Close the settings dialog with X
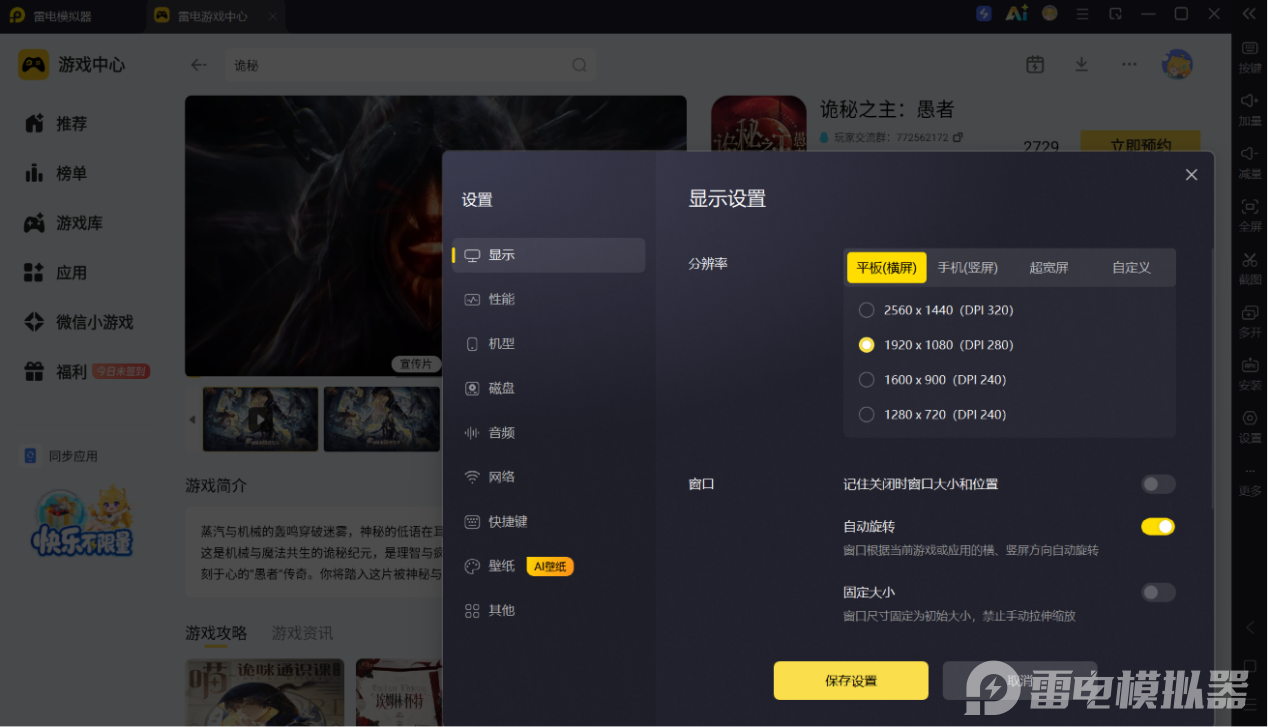 click(x=1191, y=175)
